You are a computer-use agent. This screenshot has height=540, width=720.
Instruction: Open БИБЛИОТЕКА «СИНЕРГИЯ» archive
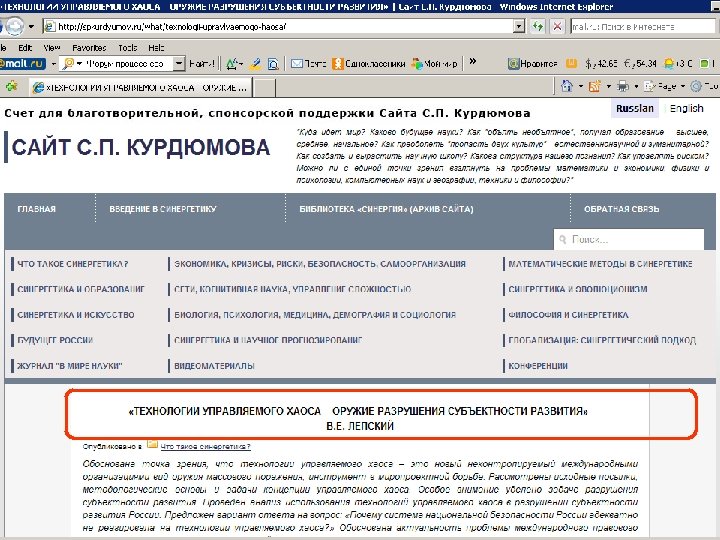386,209
